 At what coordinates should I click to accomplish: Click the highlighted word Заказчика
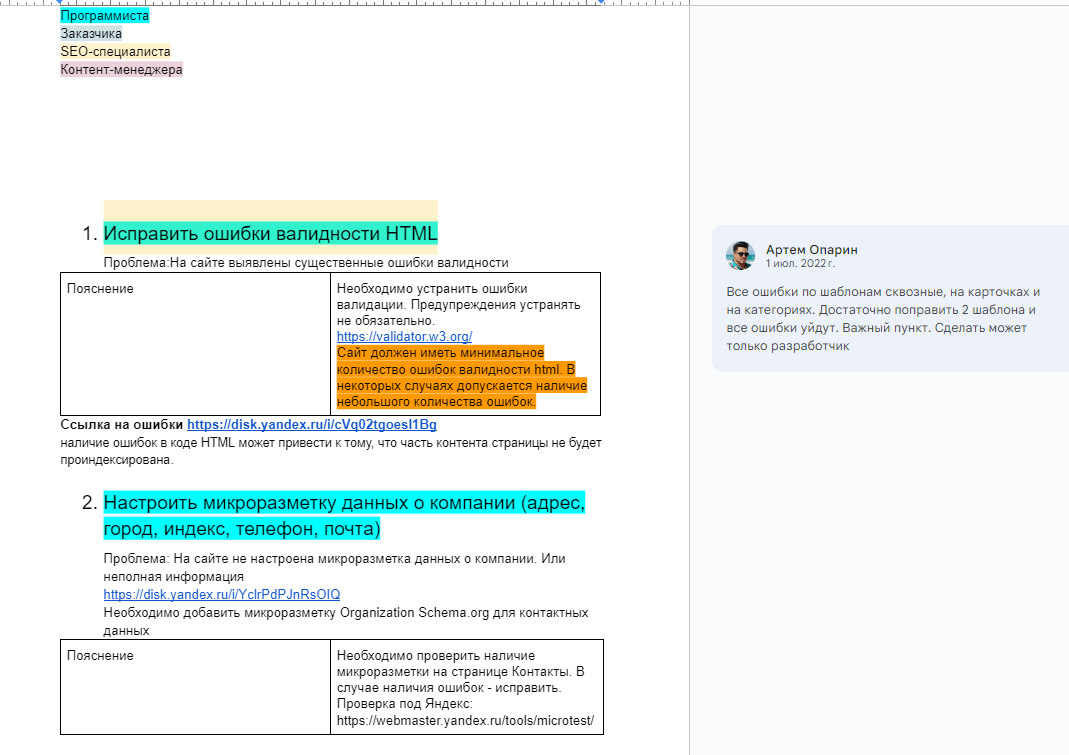pyautogui.click(x=91, y=33)
